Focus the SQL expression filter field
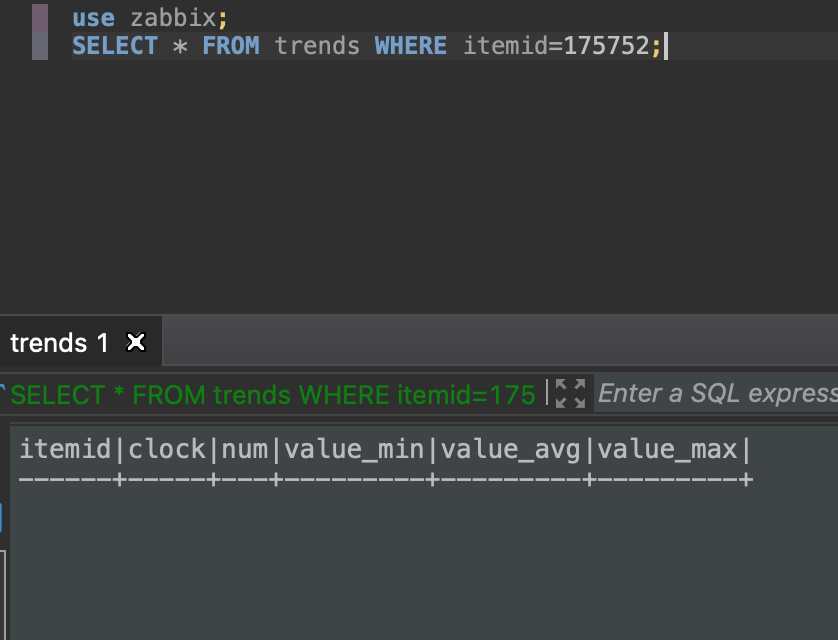The width and height of the screenshot is (838, 640). [716, 393]
